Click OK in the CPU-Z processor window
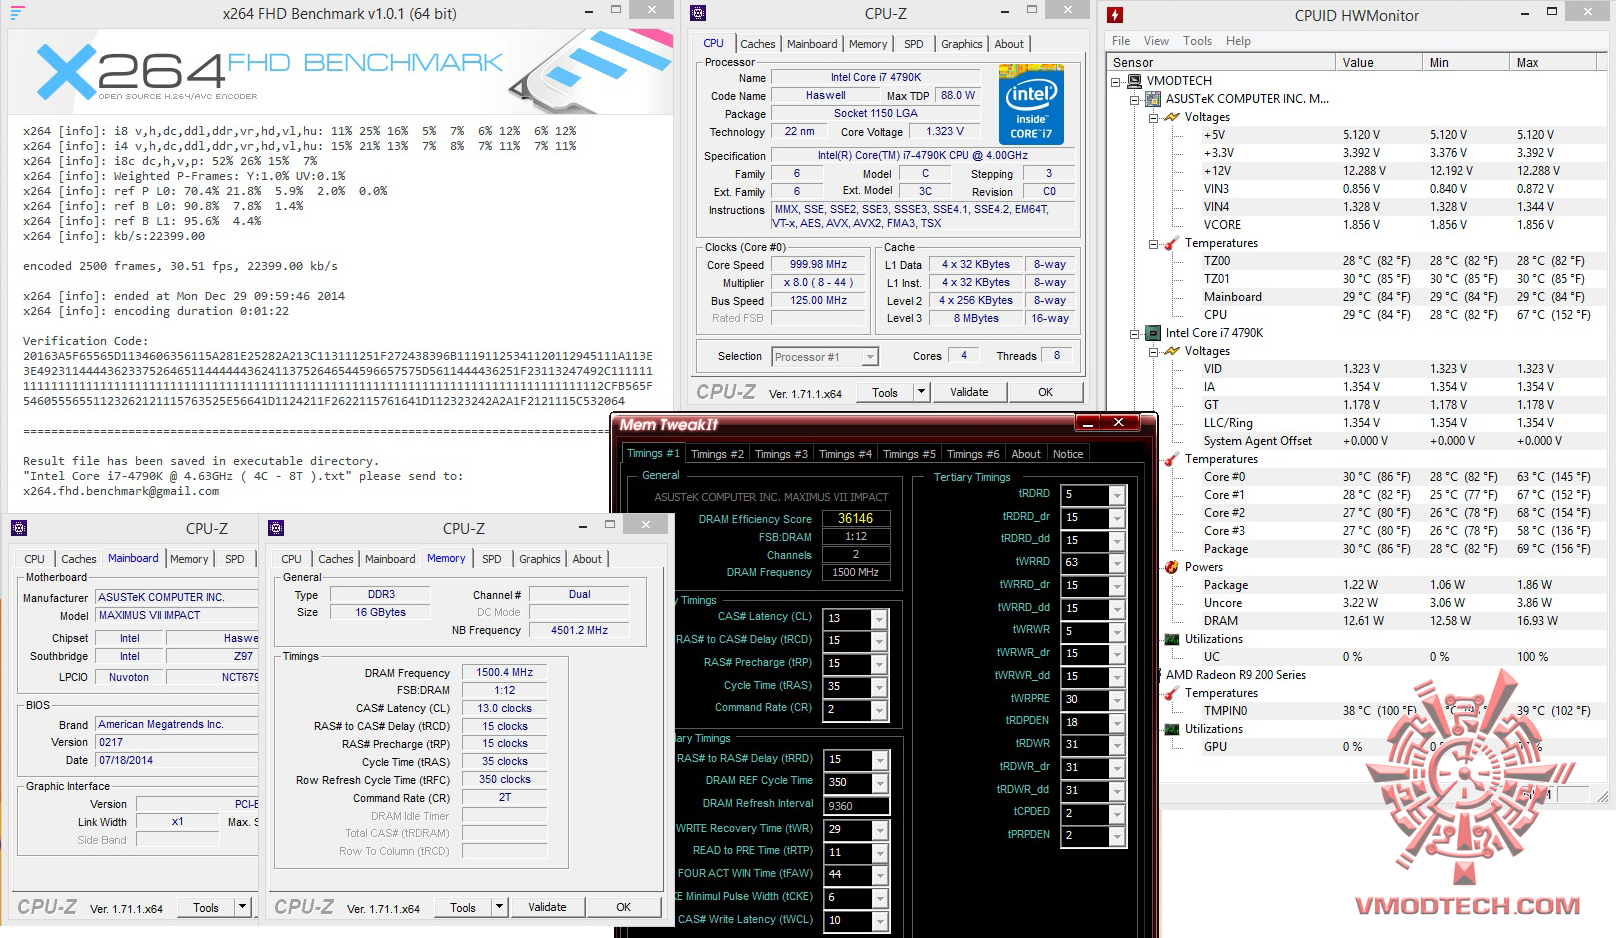Viewport: 1616px width, 938px height. click(x=1045, y=392)
